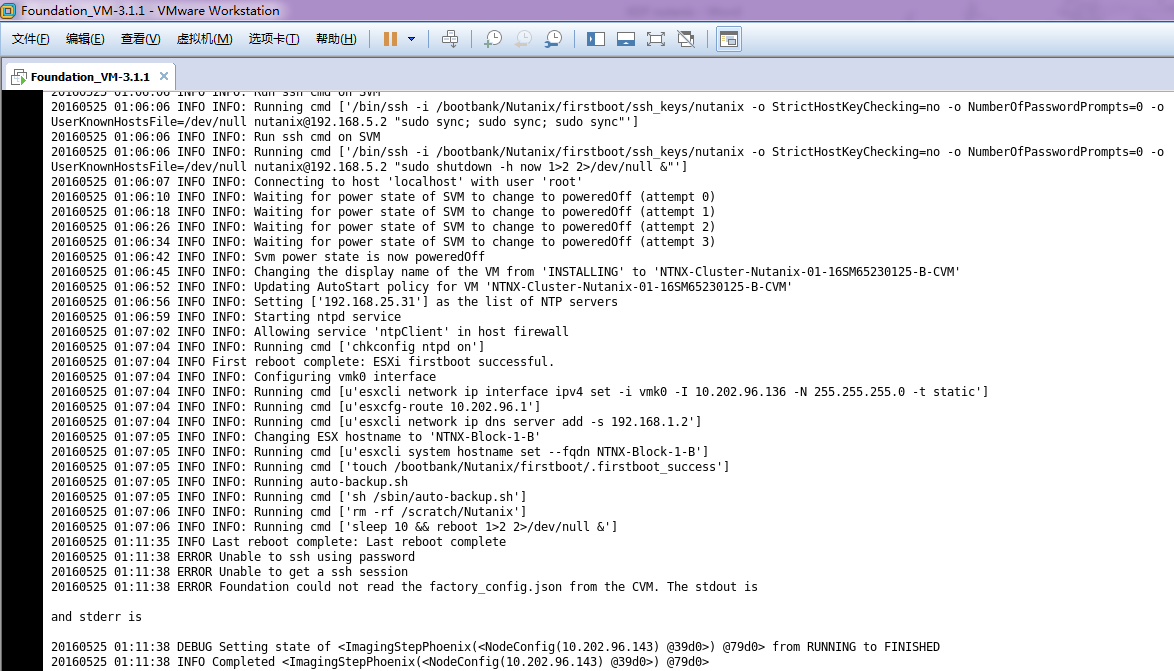Revert to the previous snapshot

point(523,39)
